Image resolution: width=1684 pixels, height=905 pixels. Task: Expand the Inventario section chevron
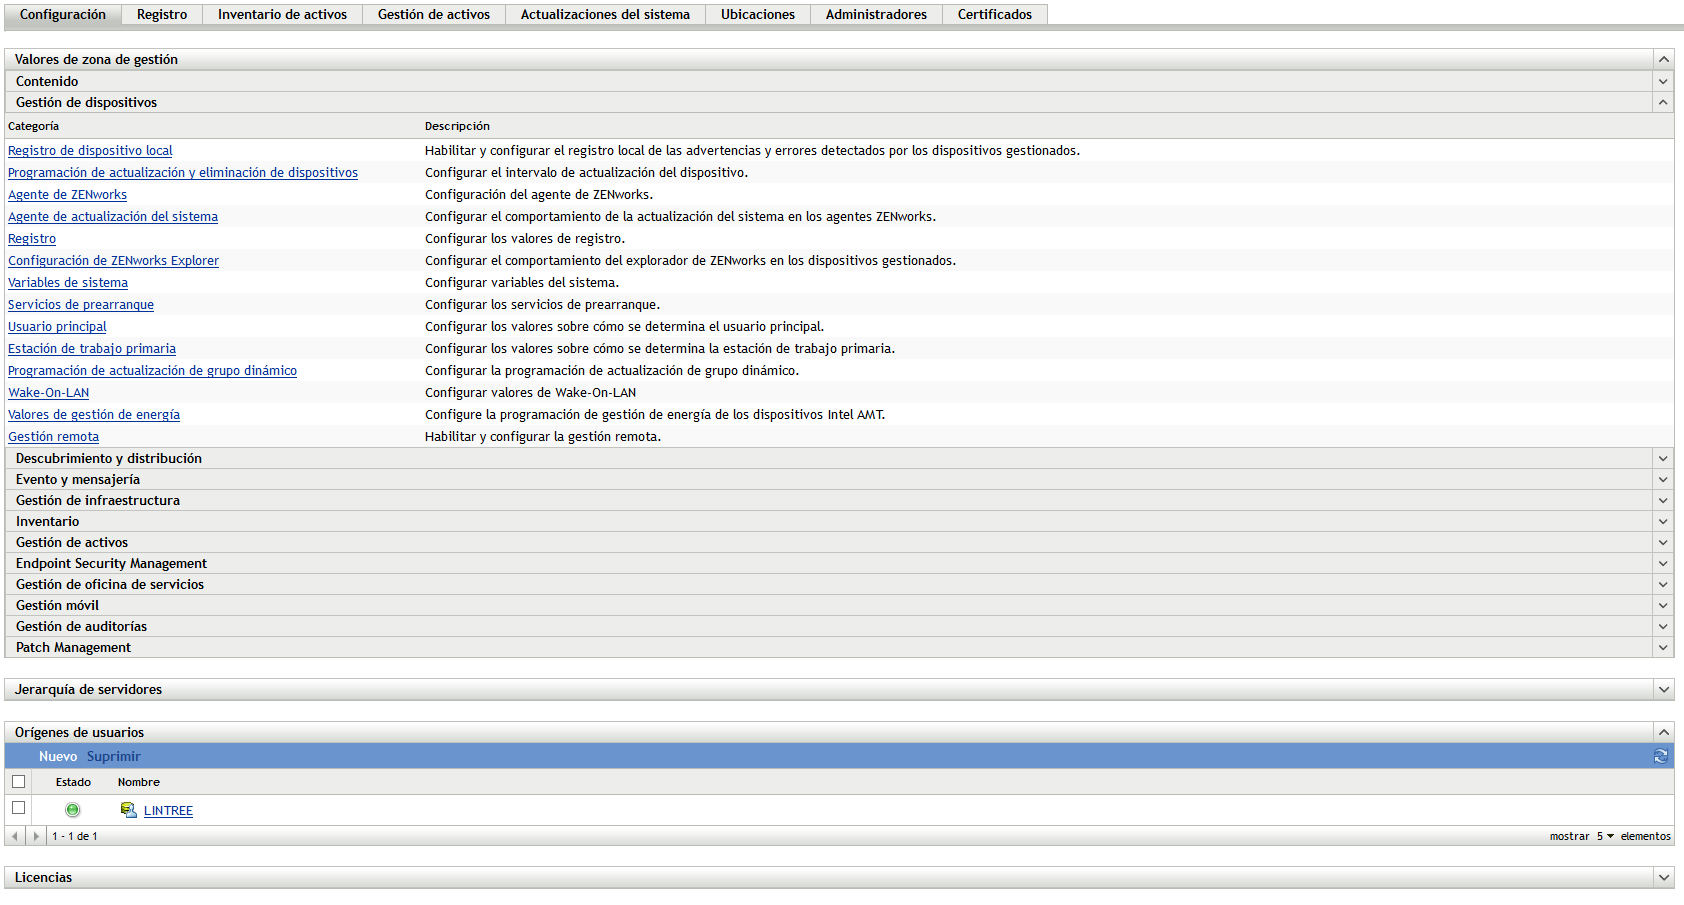pos(1663,522)
